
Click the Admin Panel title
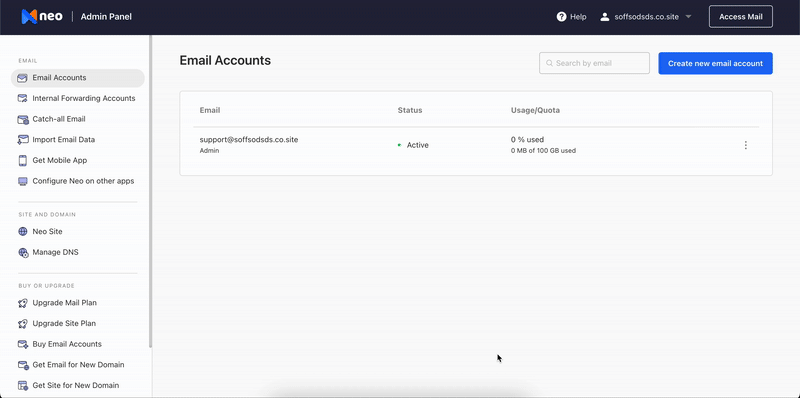(x=106, y=17)
